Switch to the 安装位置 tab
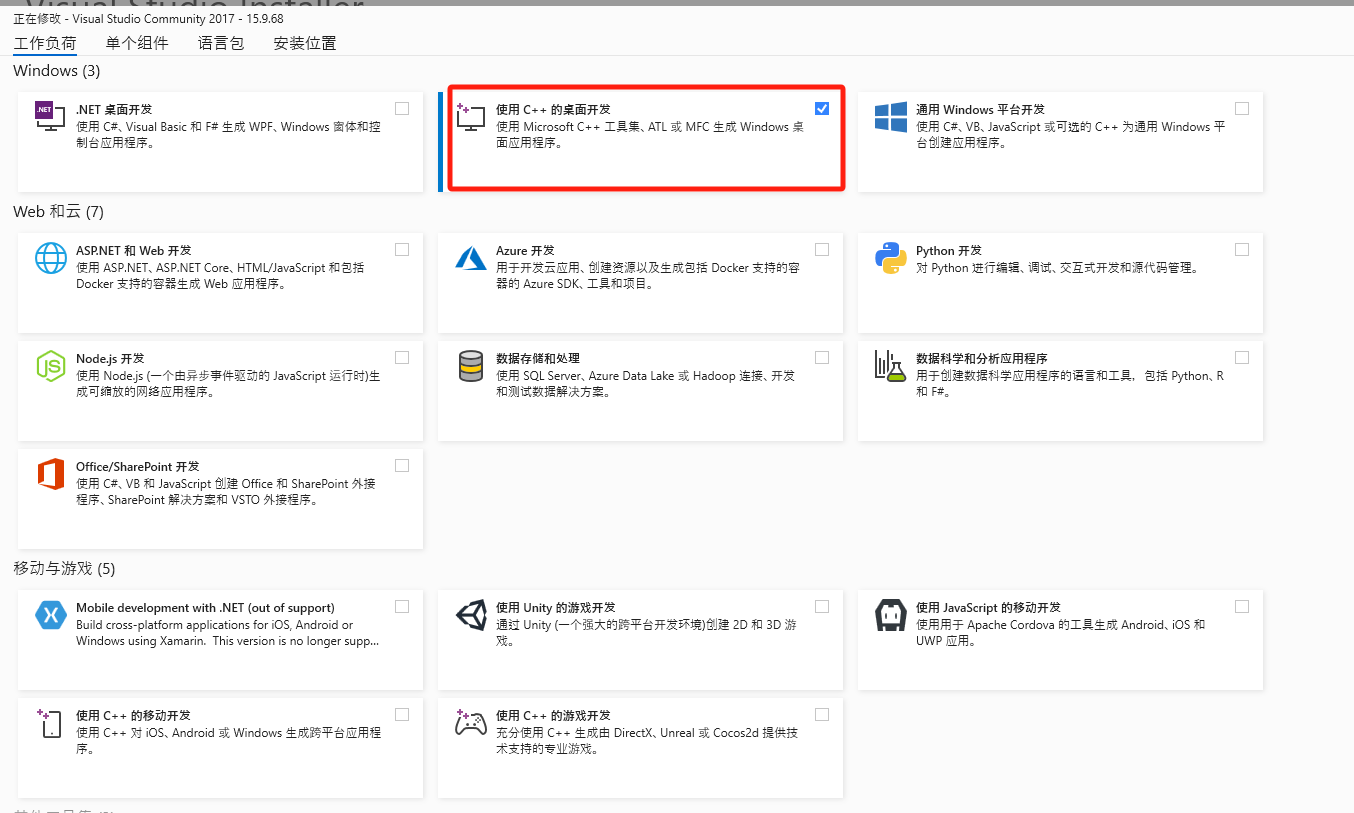 (x=305, y=43)
